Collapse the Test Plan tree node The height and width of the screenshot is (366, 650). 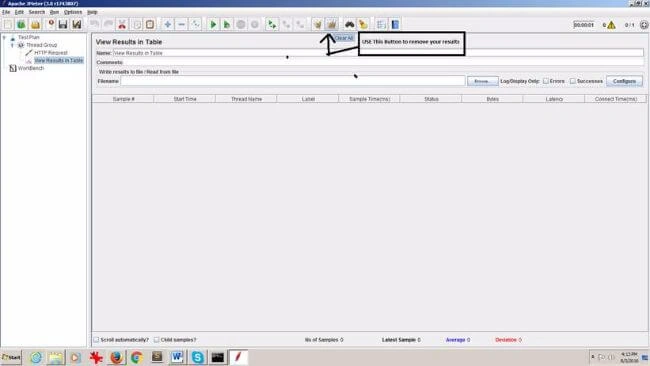(x=5, y=37)
